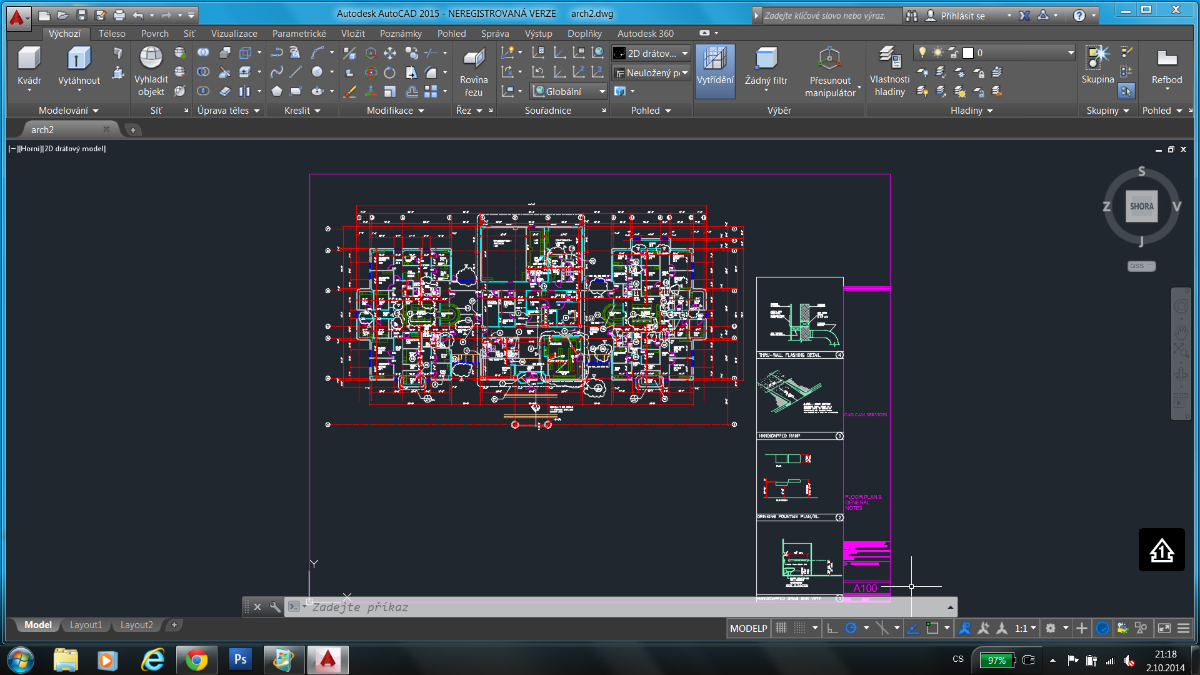Click the Přihlásit se sign-in button
The height and width of the screenshot is (675, 1200).
click(x=962, y=16)
